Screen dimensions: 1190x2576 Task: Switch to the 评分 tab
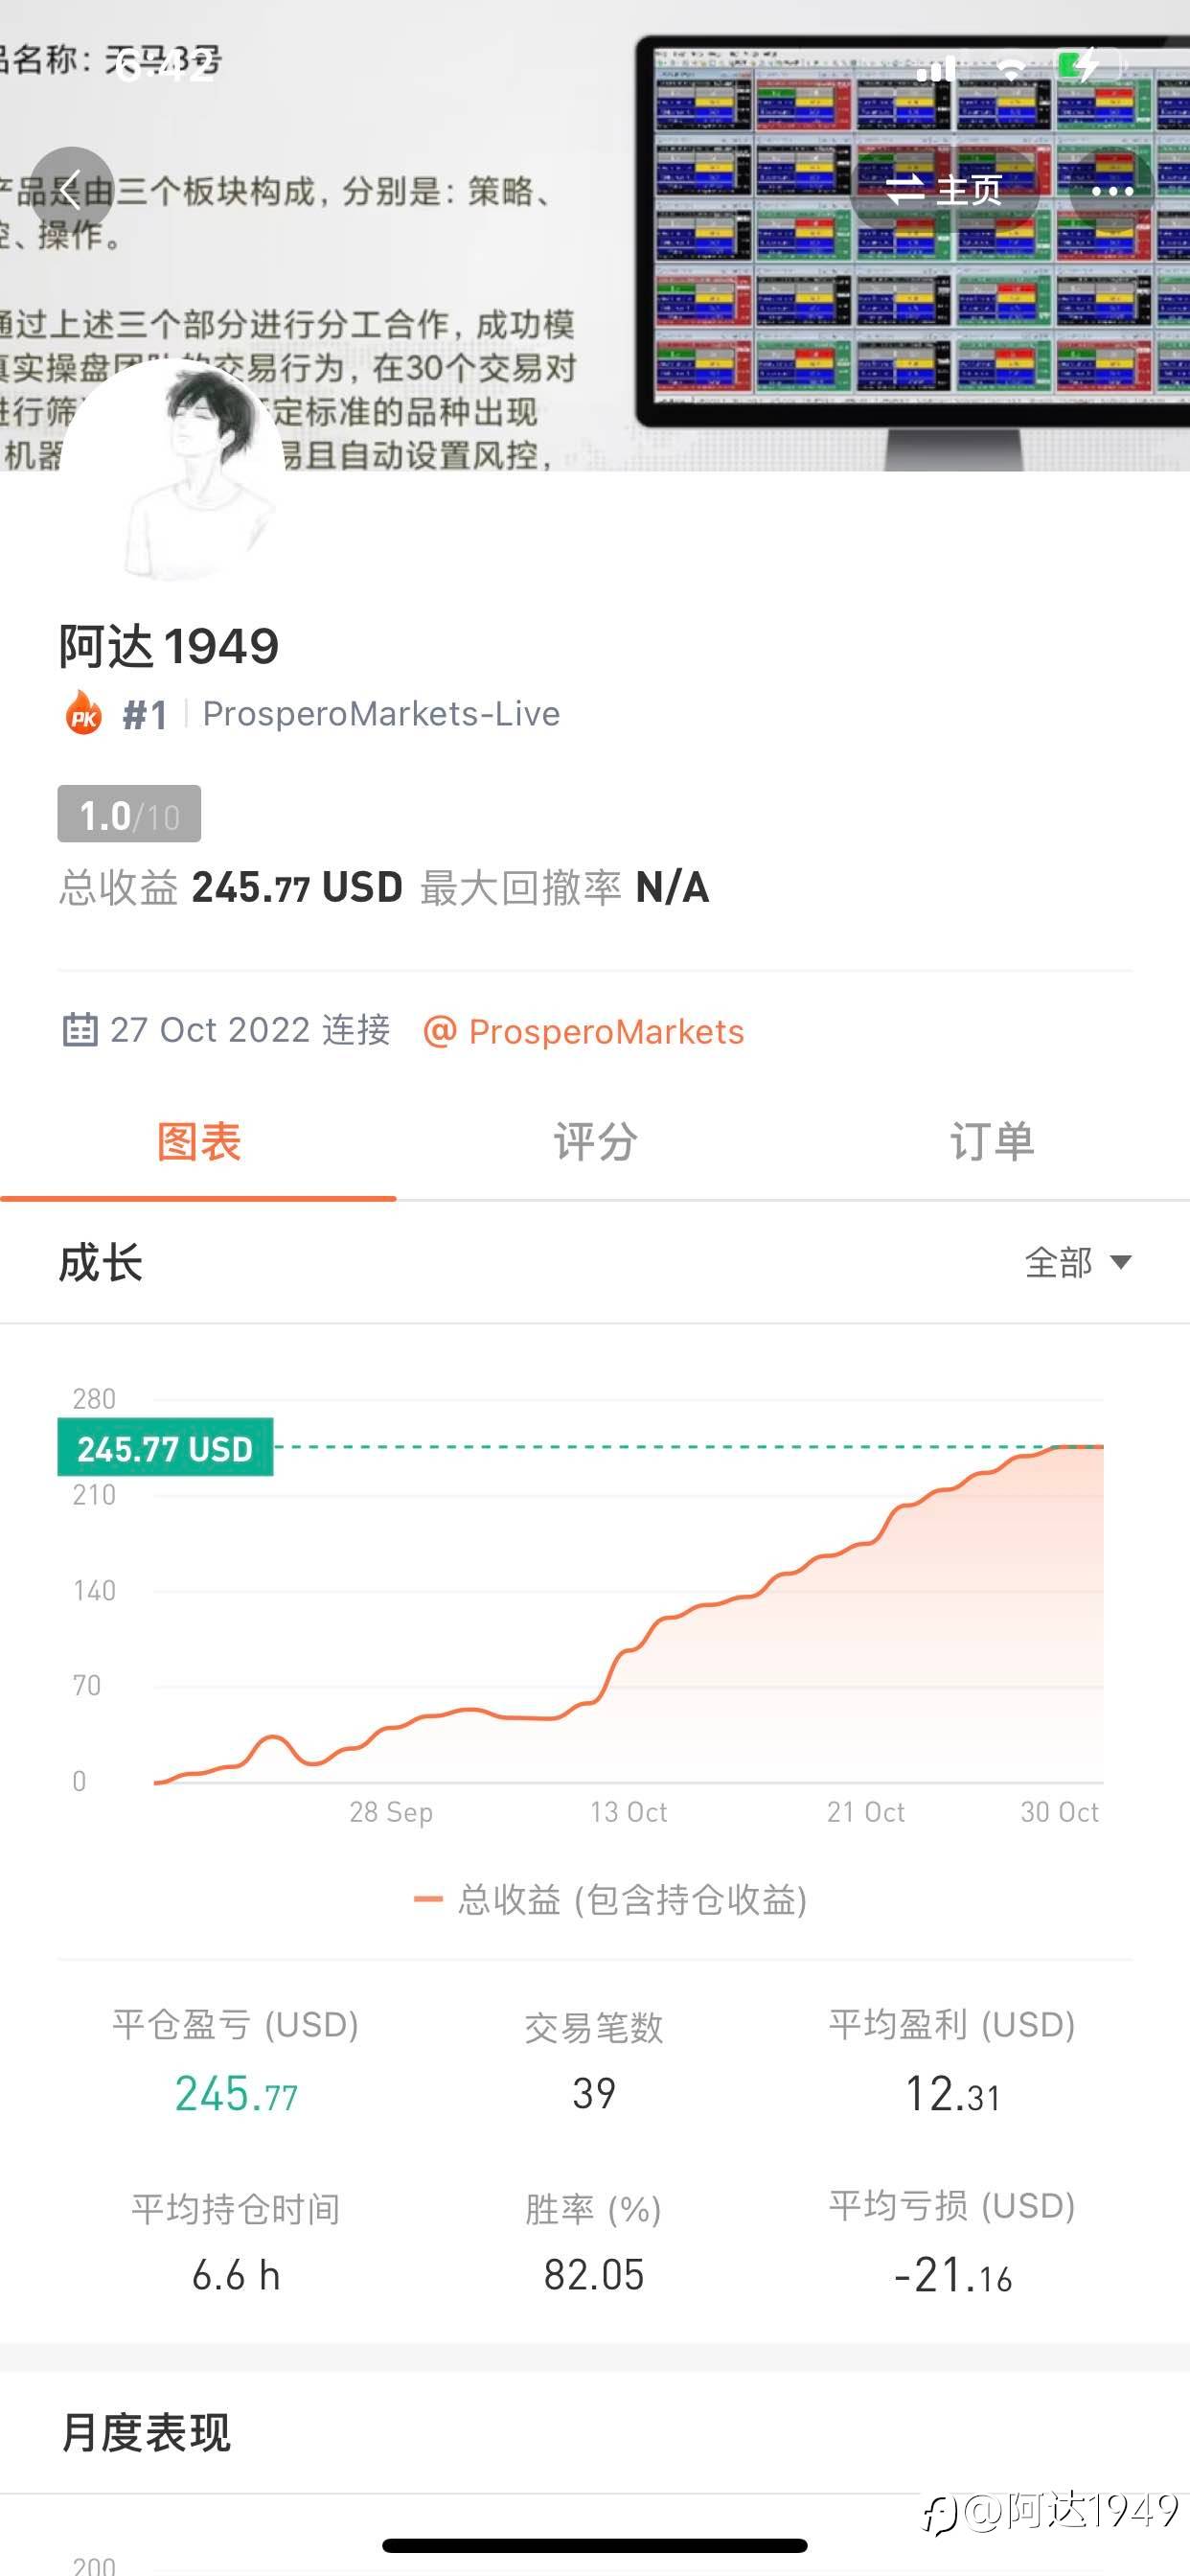tap(595, 1143)
